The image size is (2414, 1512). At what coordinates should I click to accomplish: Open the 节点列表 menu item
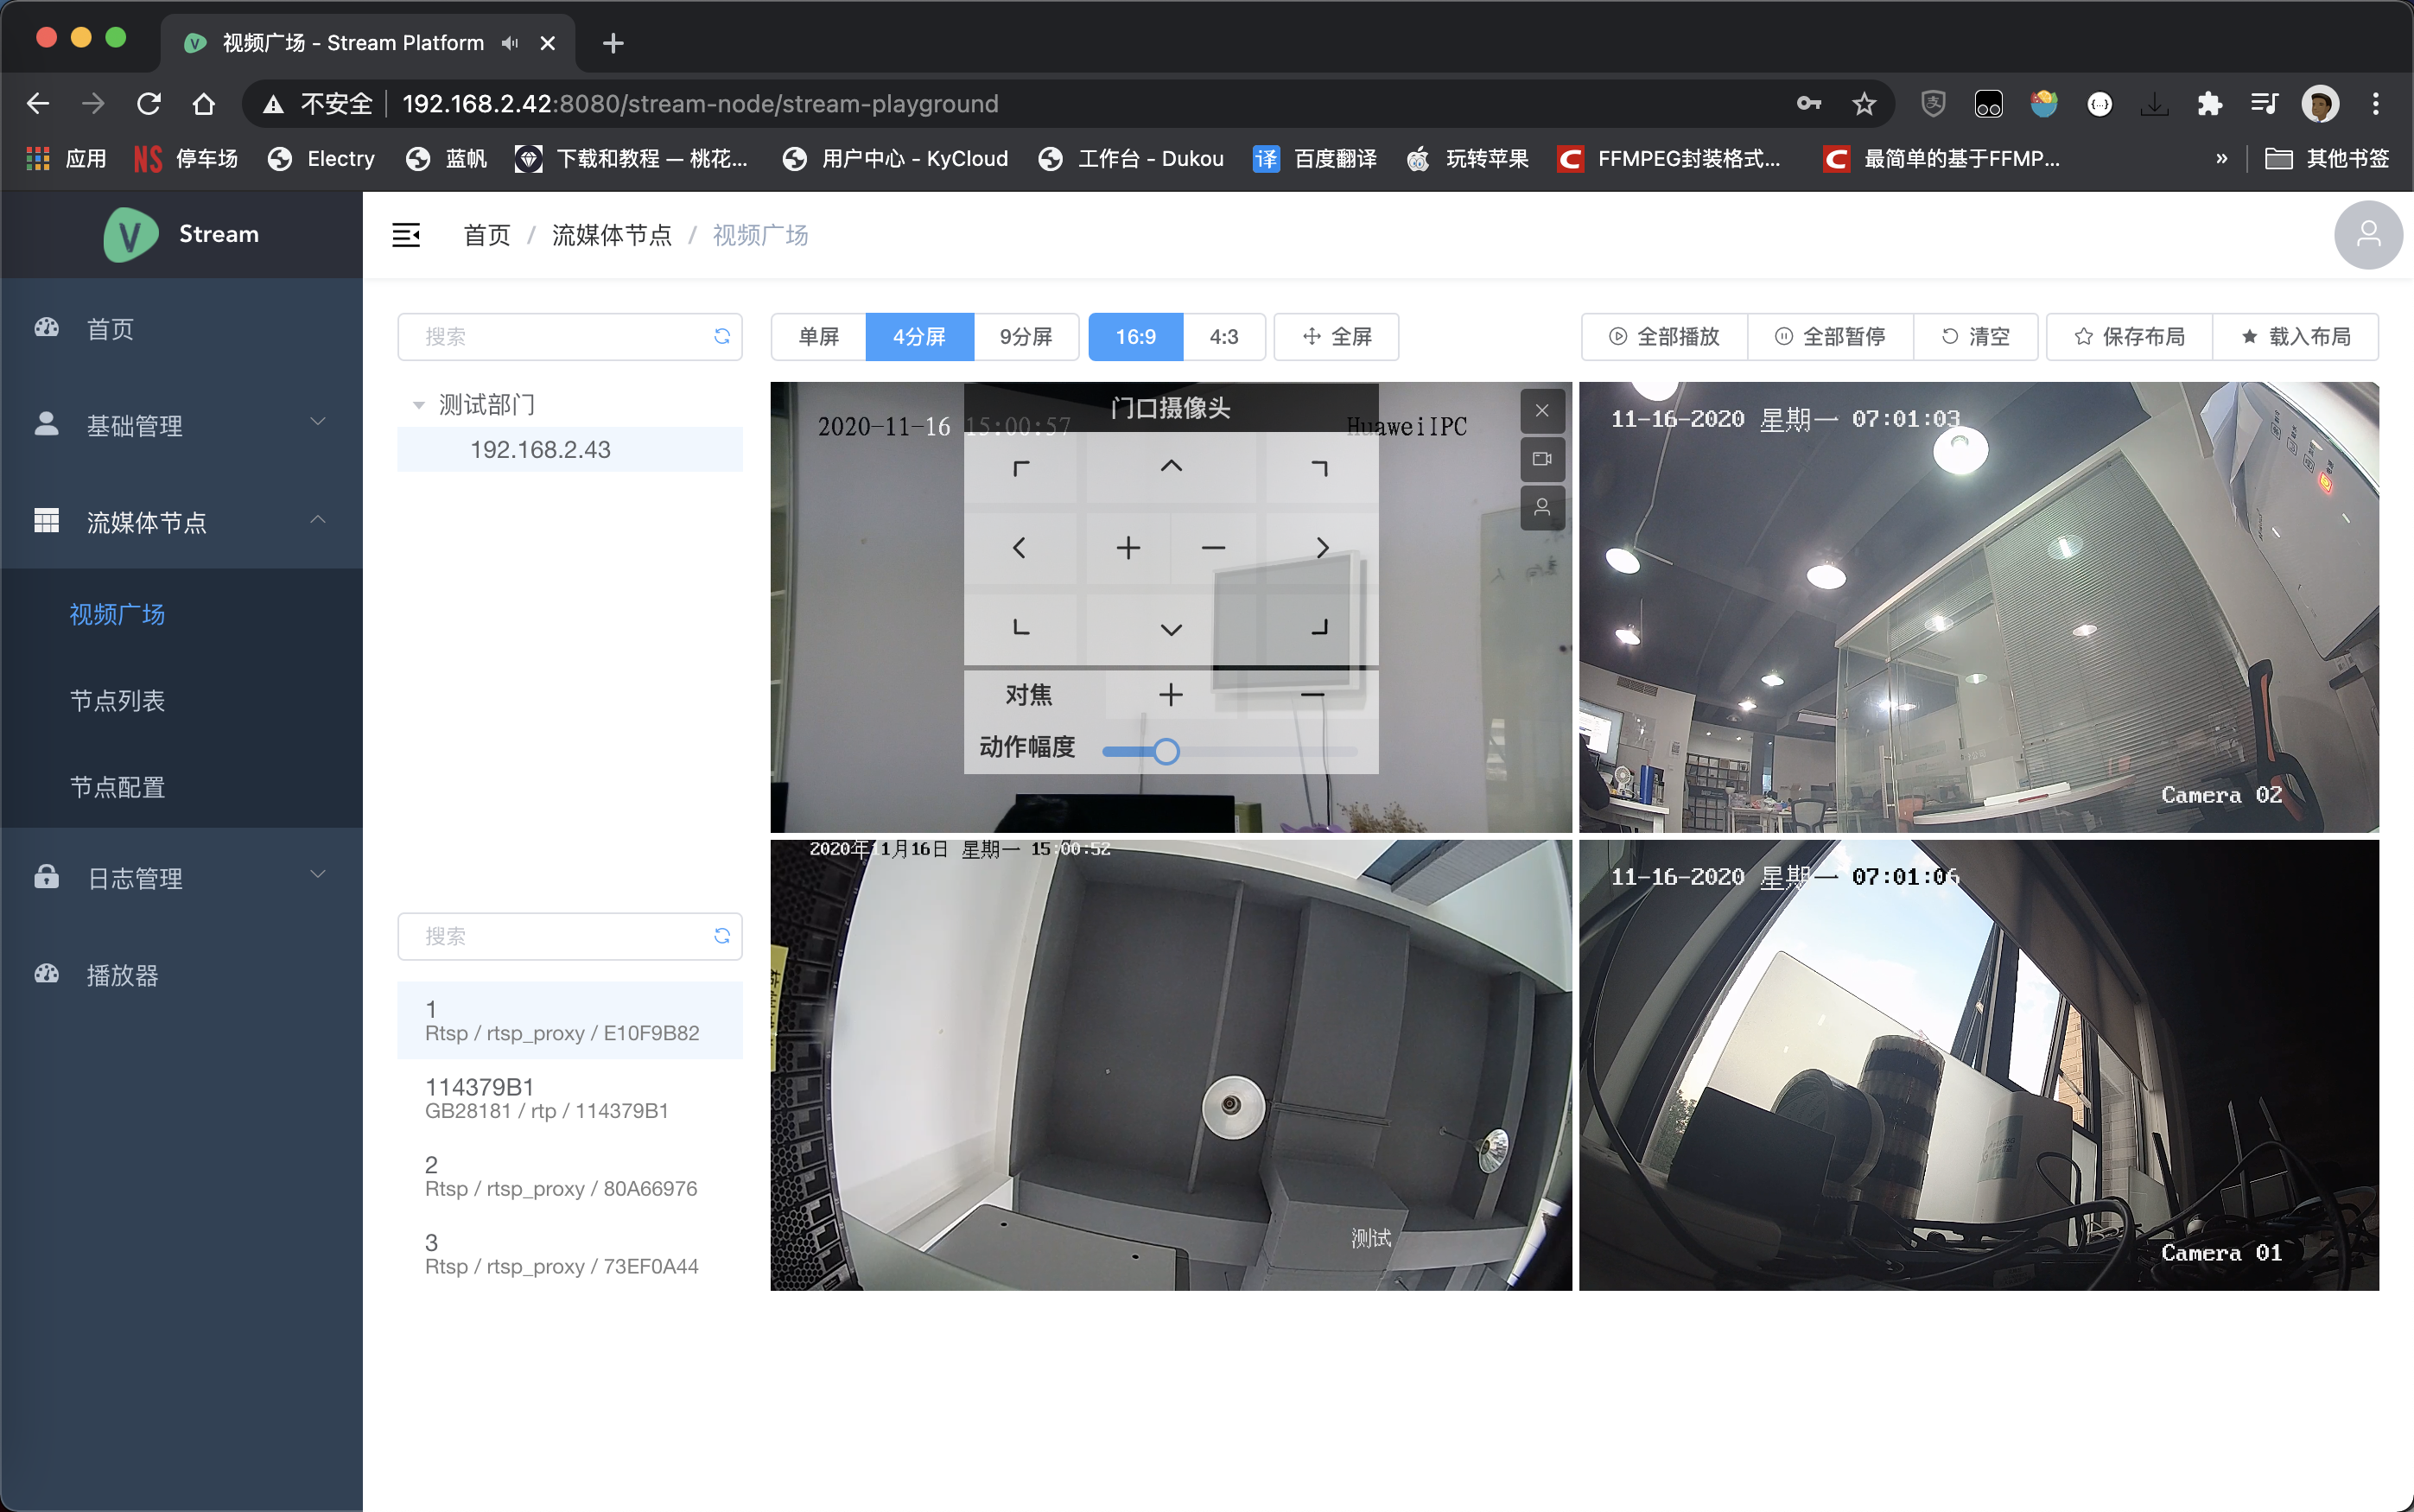pos(117,701)
